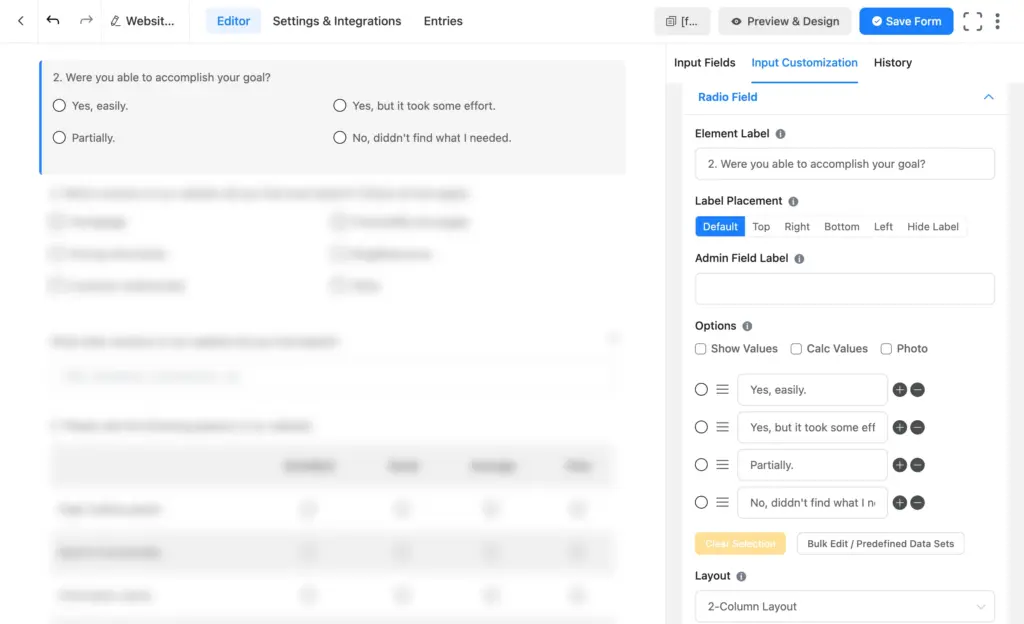
Task: Add option after "No, didn't find what I n"
Action: pyautogui.click(x=899, y=503)
